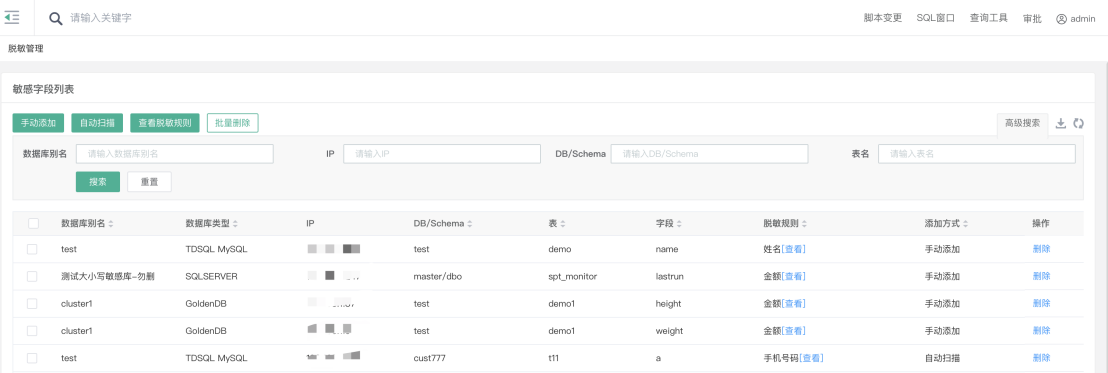Focus the 数据库别名 input field
This screenshot has width=1108, height=373.
[175, 153]
